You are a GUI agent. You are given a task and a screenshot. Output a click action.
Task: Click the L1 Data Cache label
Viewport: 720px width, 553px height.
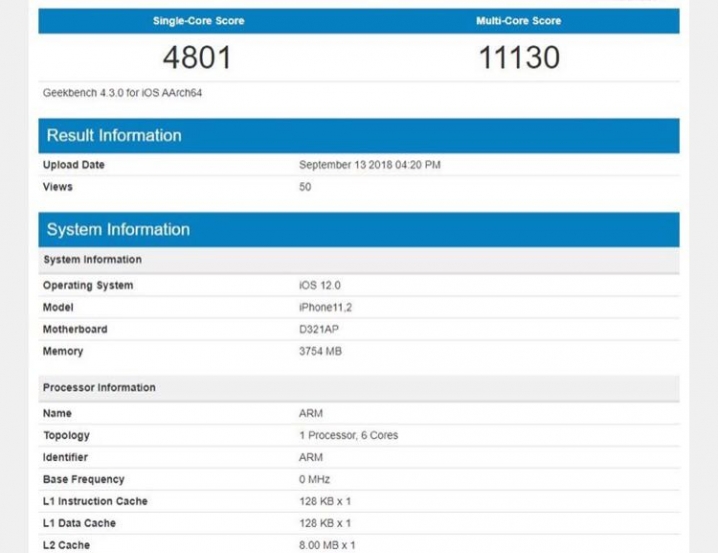pyautogui.click(x=79, y=523)
